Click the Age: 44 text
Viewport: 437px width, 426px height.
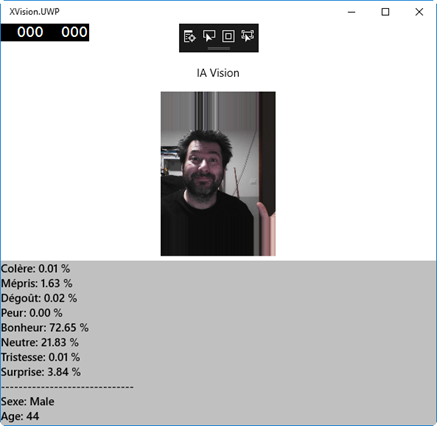point(20,416)
